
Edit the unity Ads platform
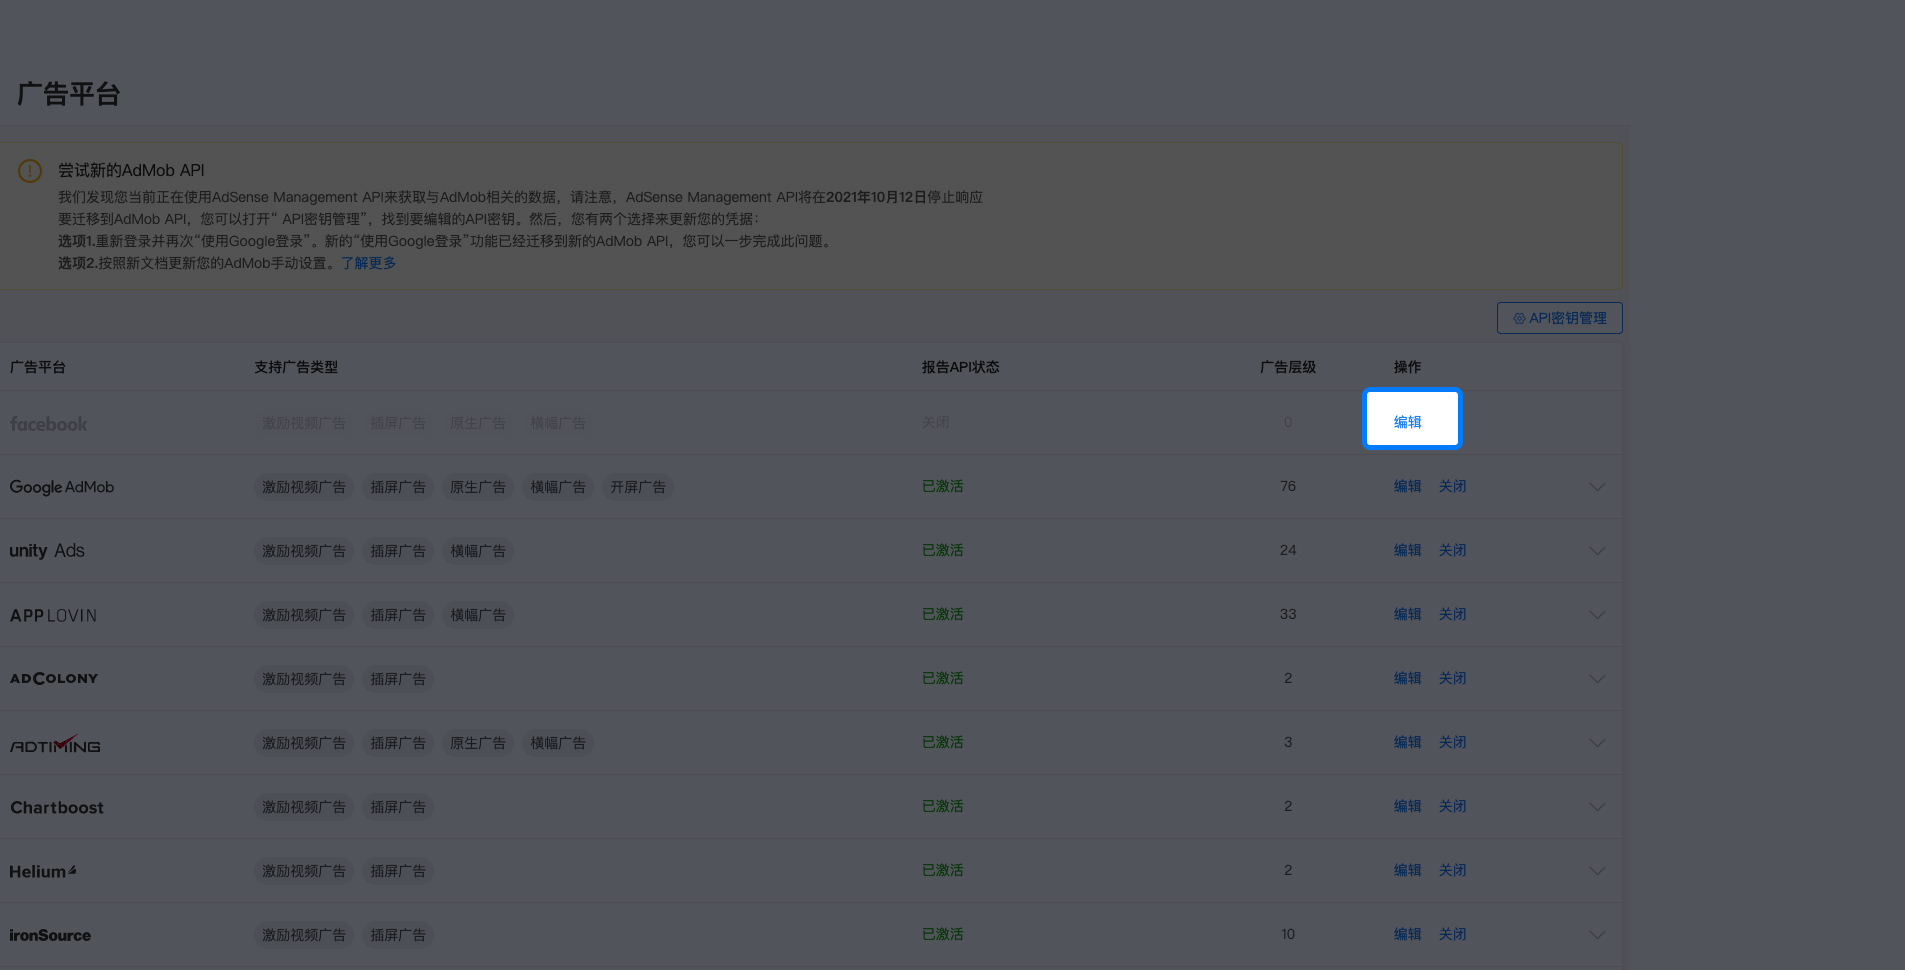click(1407, 550)
